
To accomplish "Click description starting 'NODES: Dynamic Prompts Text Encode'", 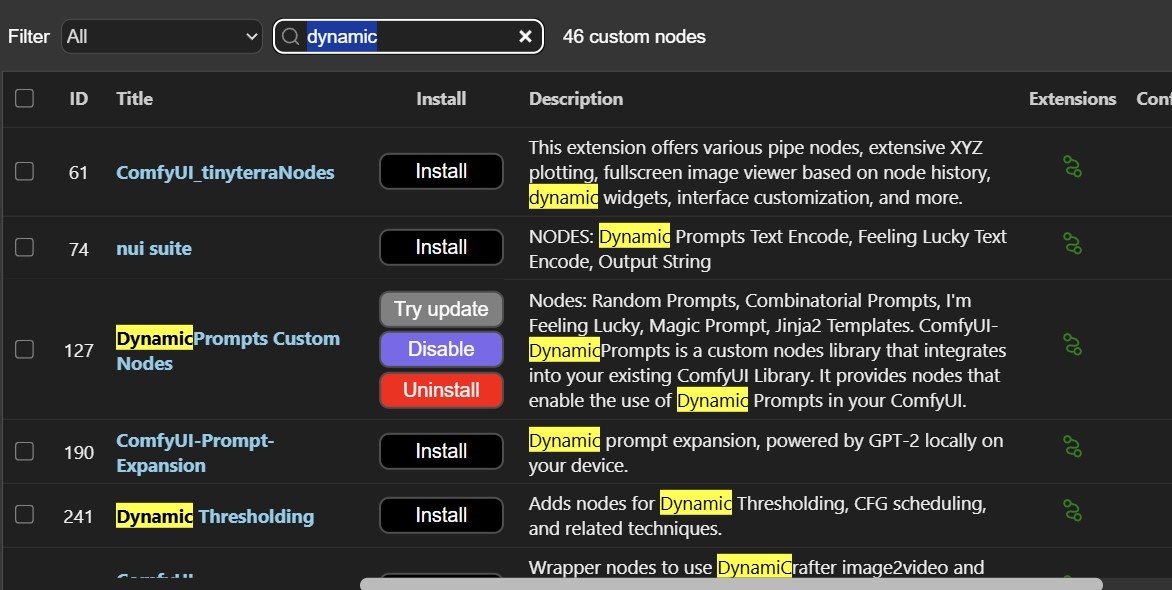I will (x=768, y=249).
